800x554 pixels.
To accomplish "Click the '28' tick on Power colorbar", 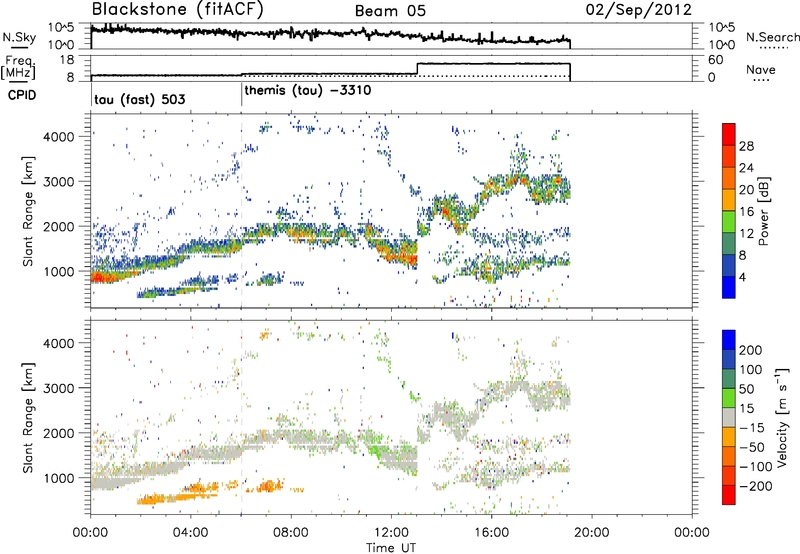I will pyautogui.click(x=746, y=146).
